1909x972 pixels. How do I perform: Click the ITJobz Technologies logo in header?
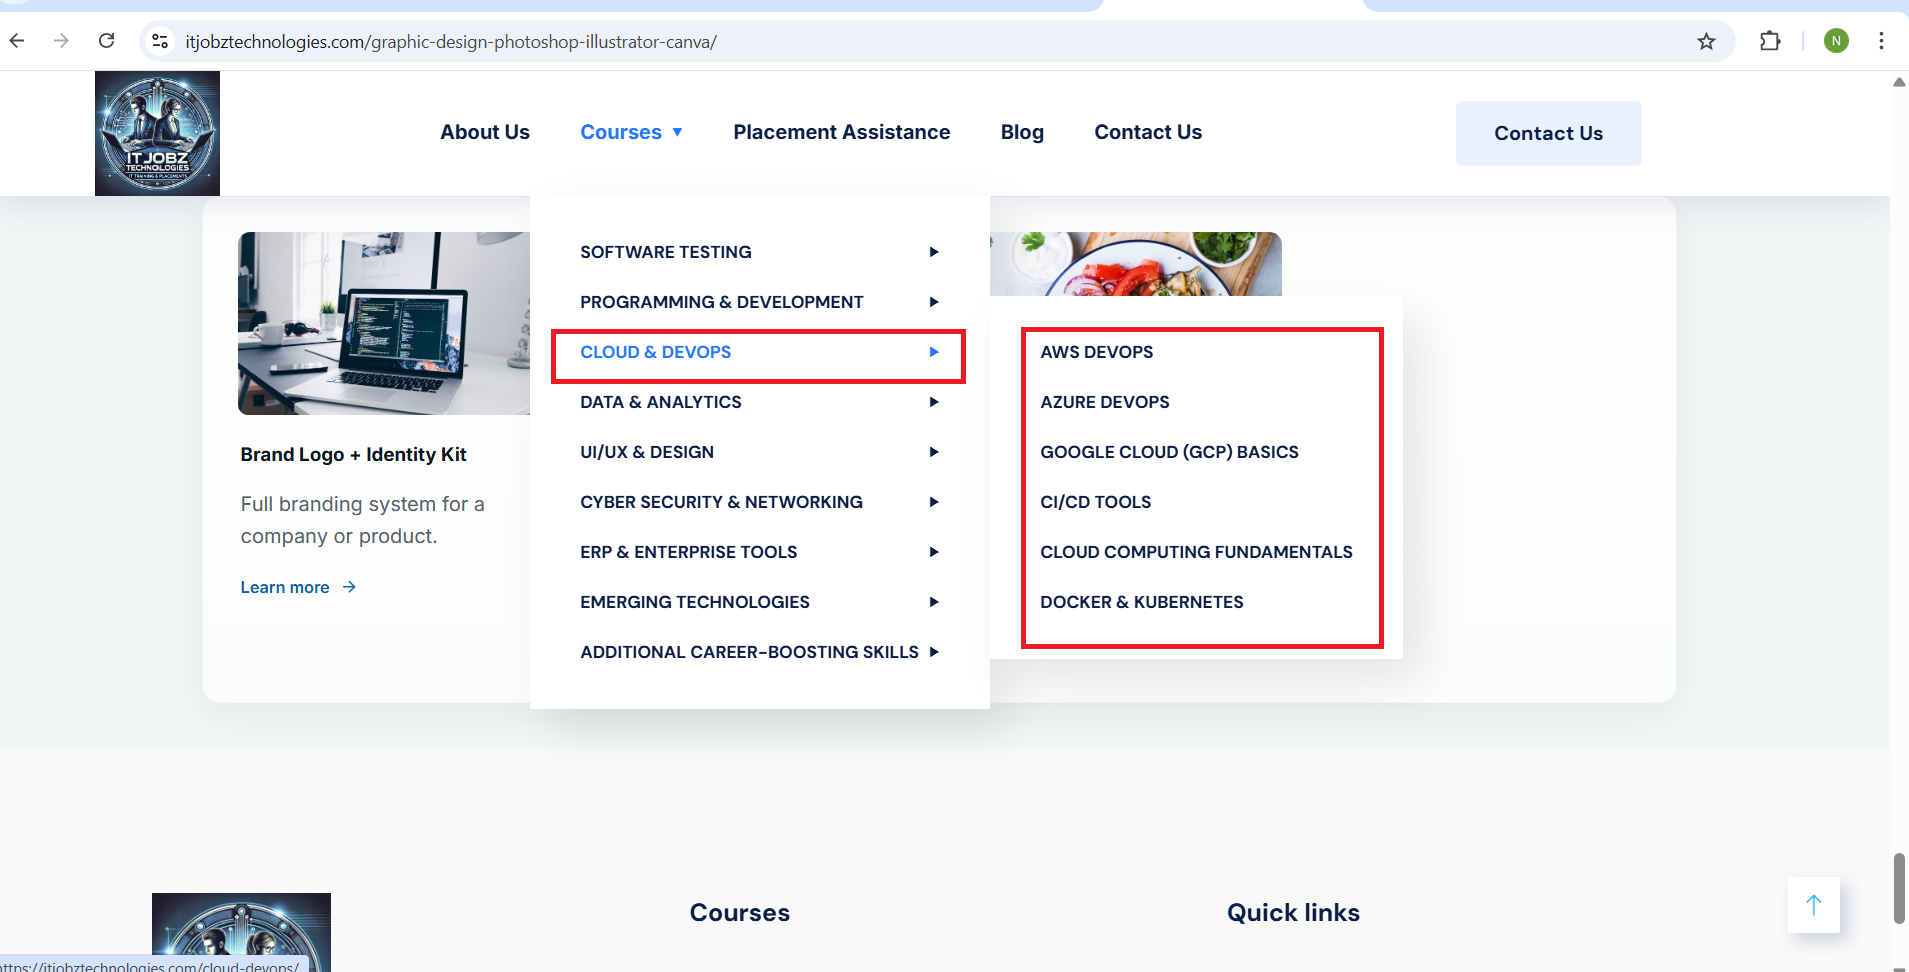(157, 133)
